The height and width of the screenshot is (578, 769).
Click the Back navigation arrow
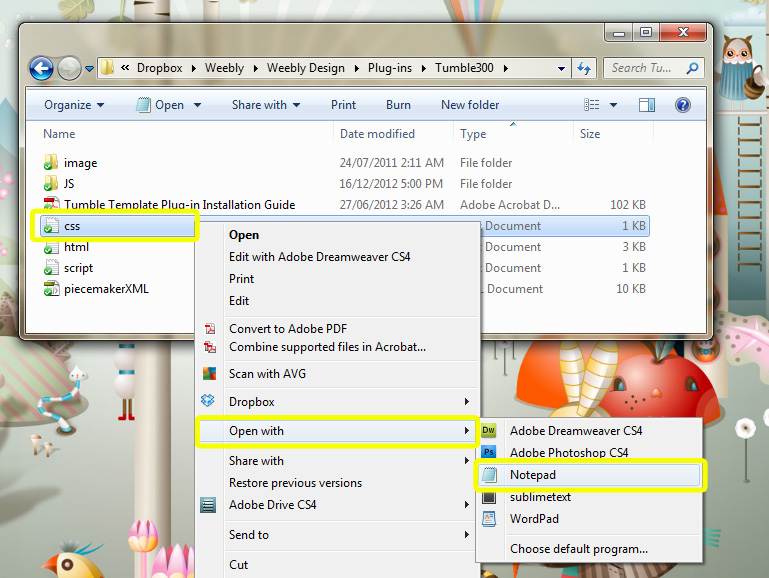tap(41, 69)
